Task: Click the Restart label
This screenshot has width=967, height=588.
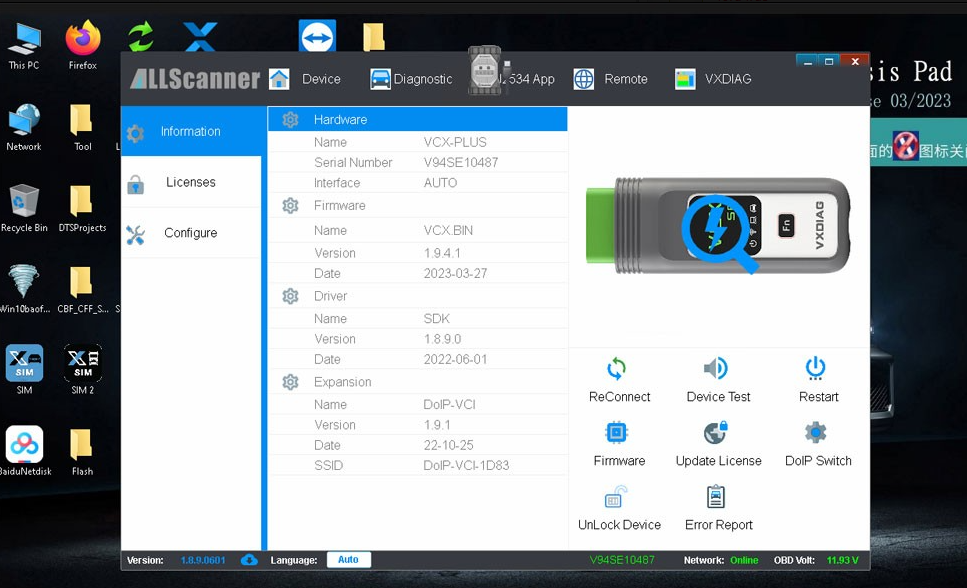Action: click(818, 397)
